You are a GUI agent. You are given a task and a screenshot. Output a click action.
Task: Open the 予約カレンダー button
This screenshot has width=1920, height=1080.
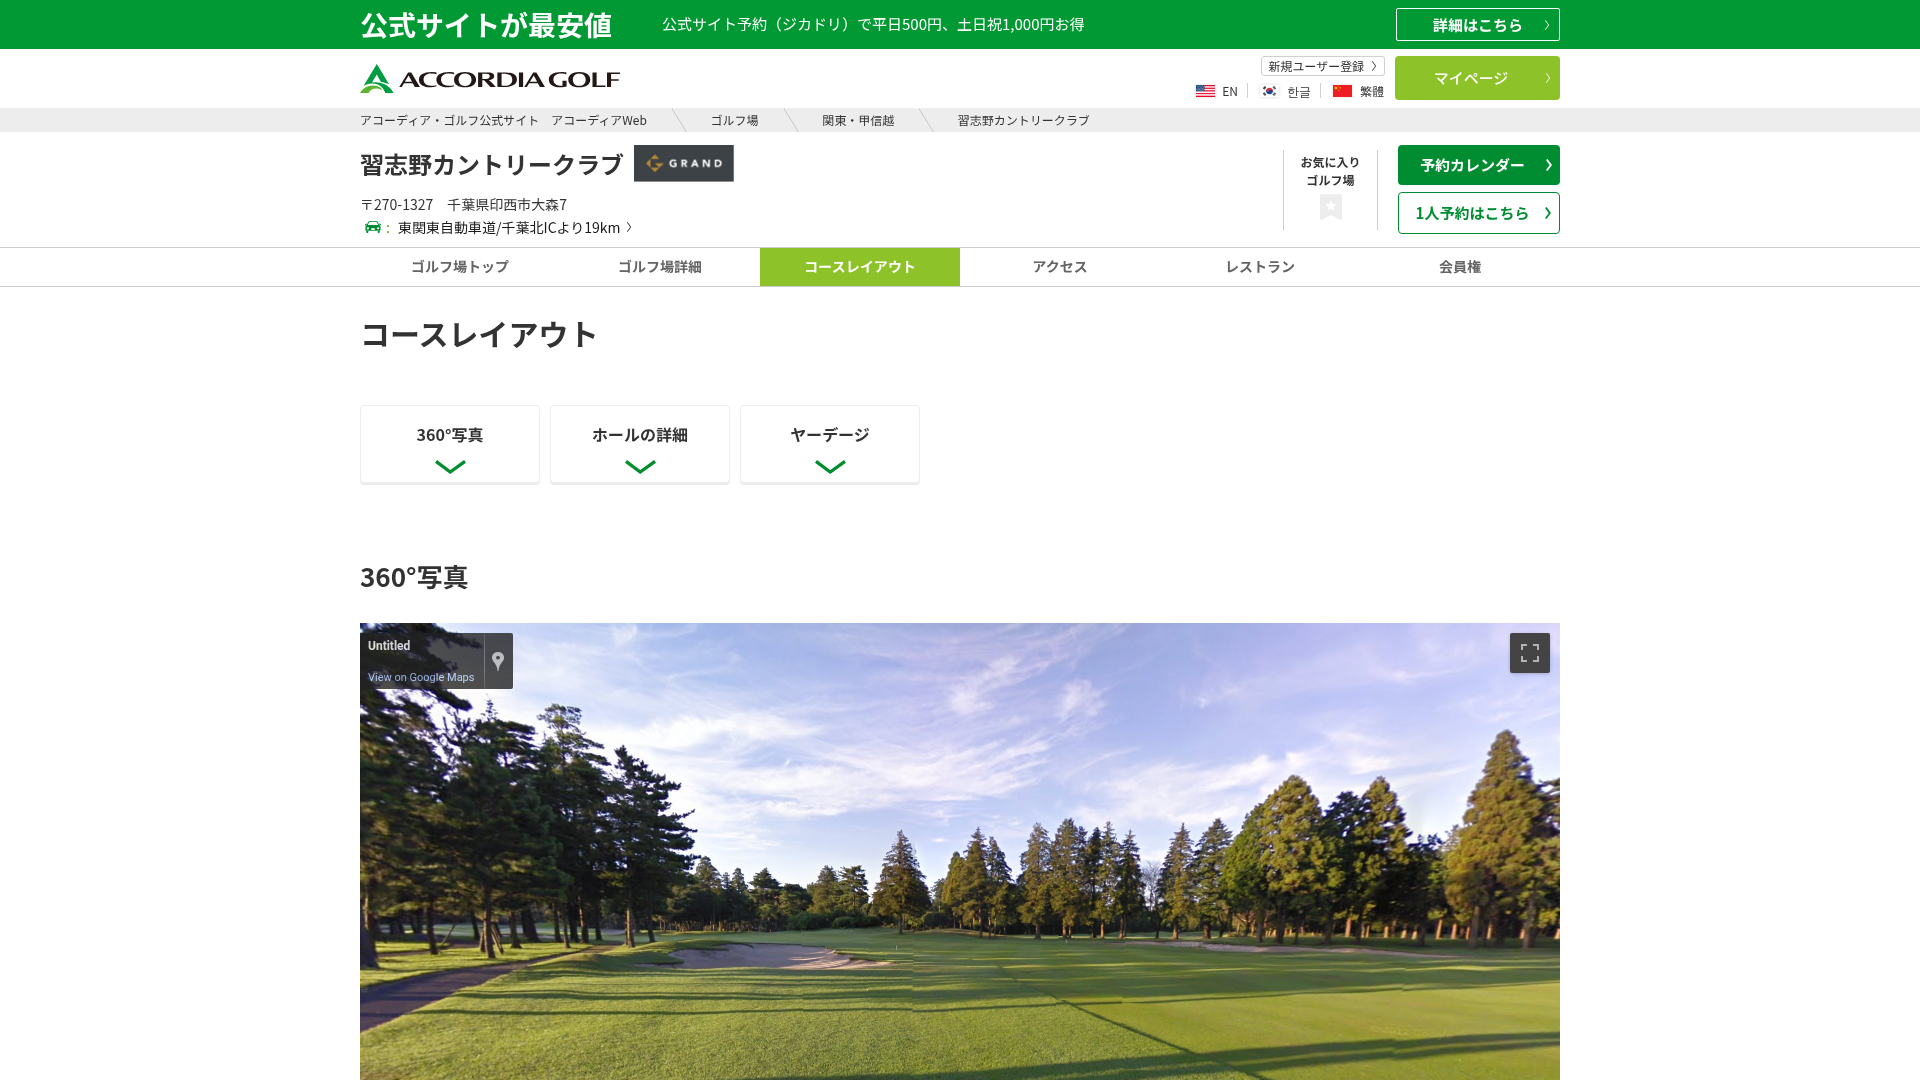(x=1479, y=165)
